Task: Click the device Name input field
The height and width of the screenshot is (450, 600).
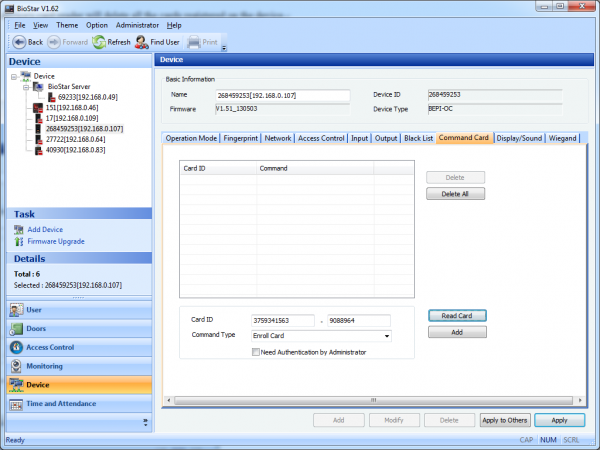Action: pos(283,96)
